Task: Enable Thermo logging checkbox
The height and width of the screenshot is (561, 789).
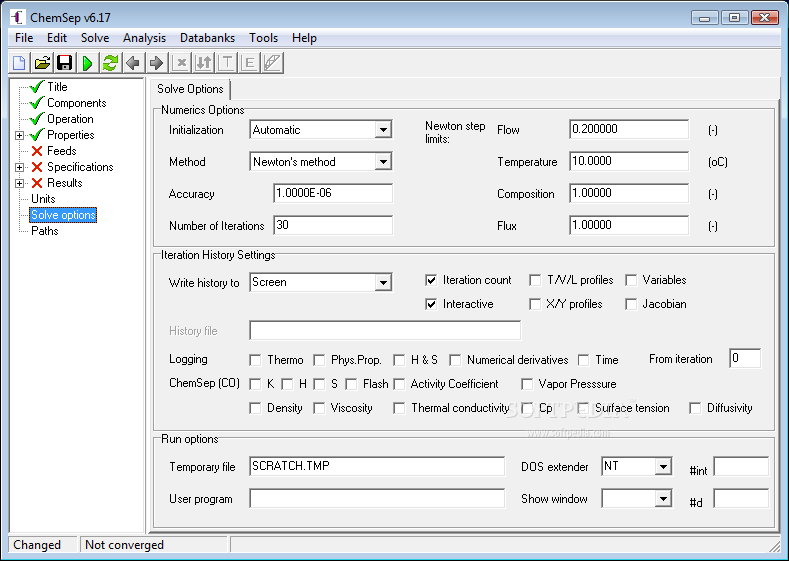Action: point(256,360)
